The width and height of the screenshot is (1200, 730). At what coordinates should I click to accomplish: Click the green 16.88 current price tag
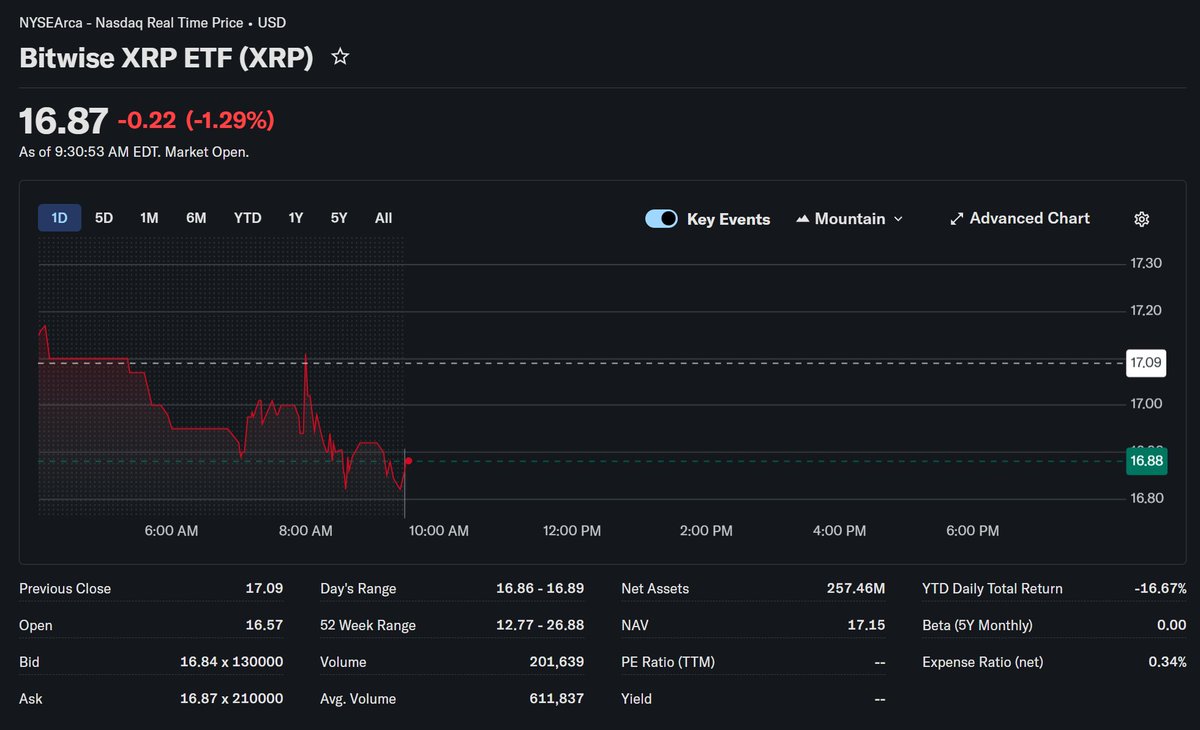[x=1146, y=461]
